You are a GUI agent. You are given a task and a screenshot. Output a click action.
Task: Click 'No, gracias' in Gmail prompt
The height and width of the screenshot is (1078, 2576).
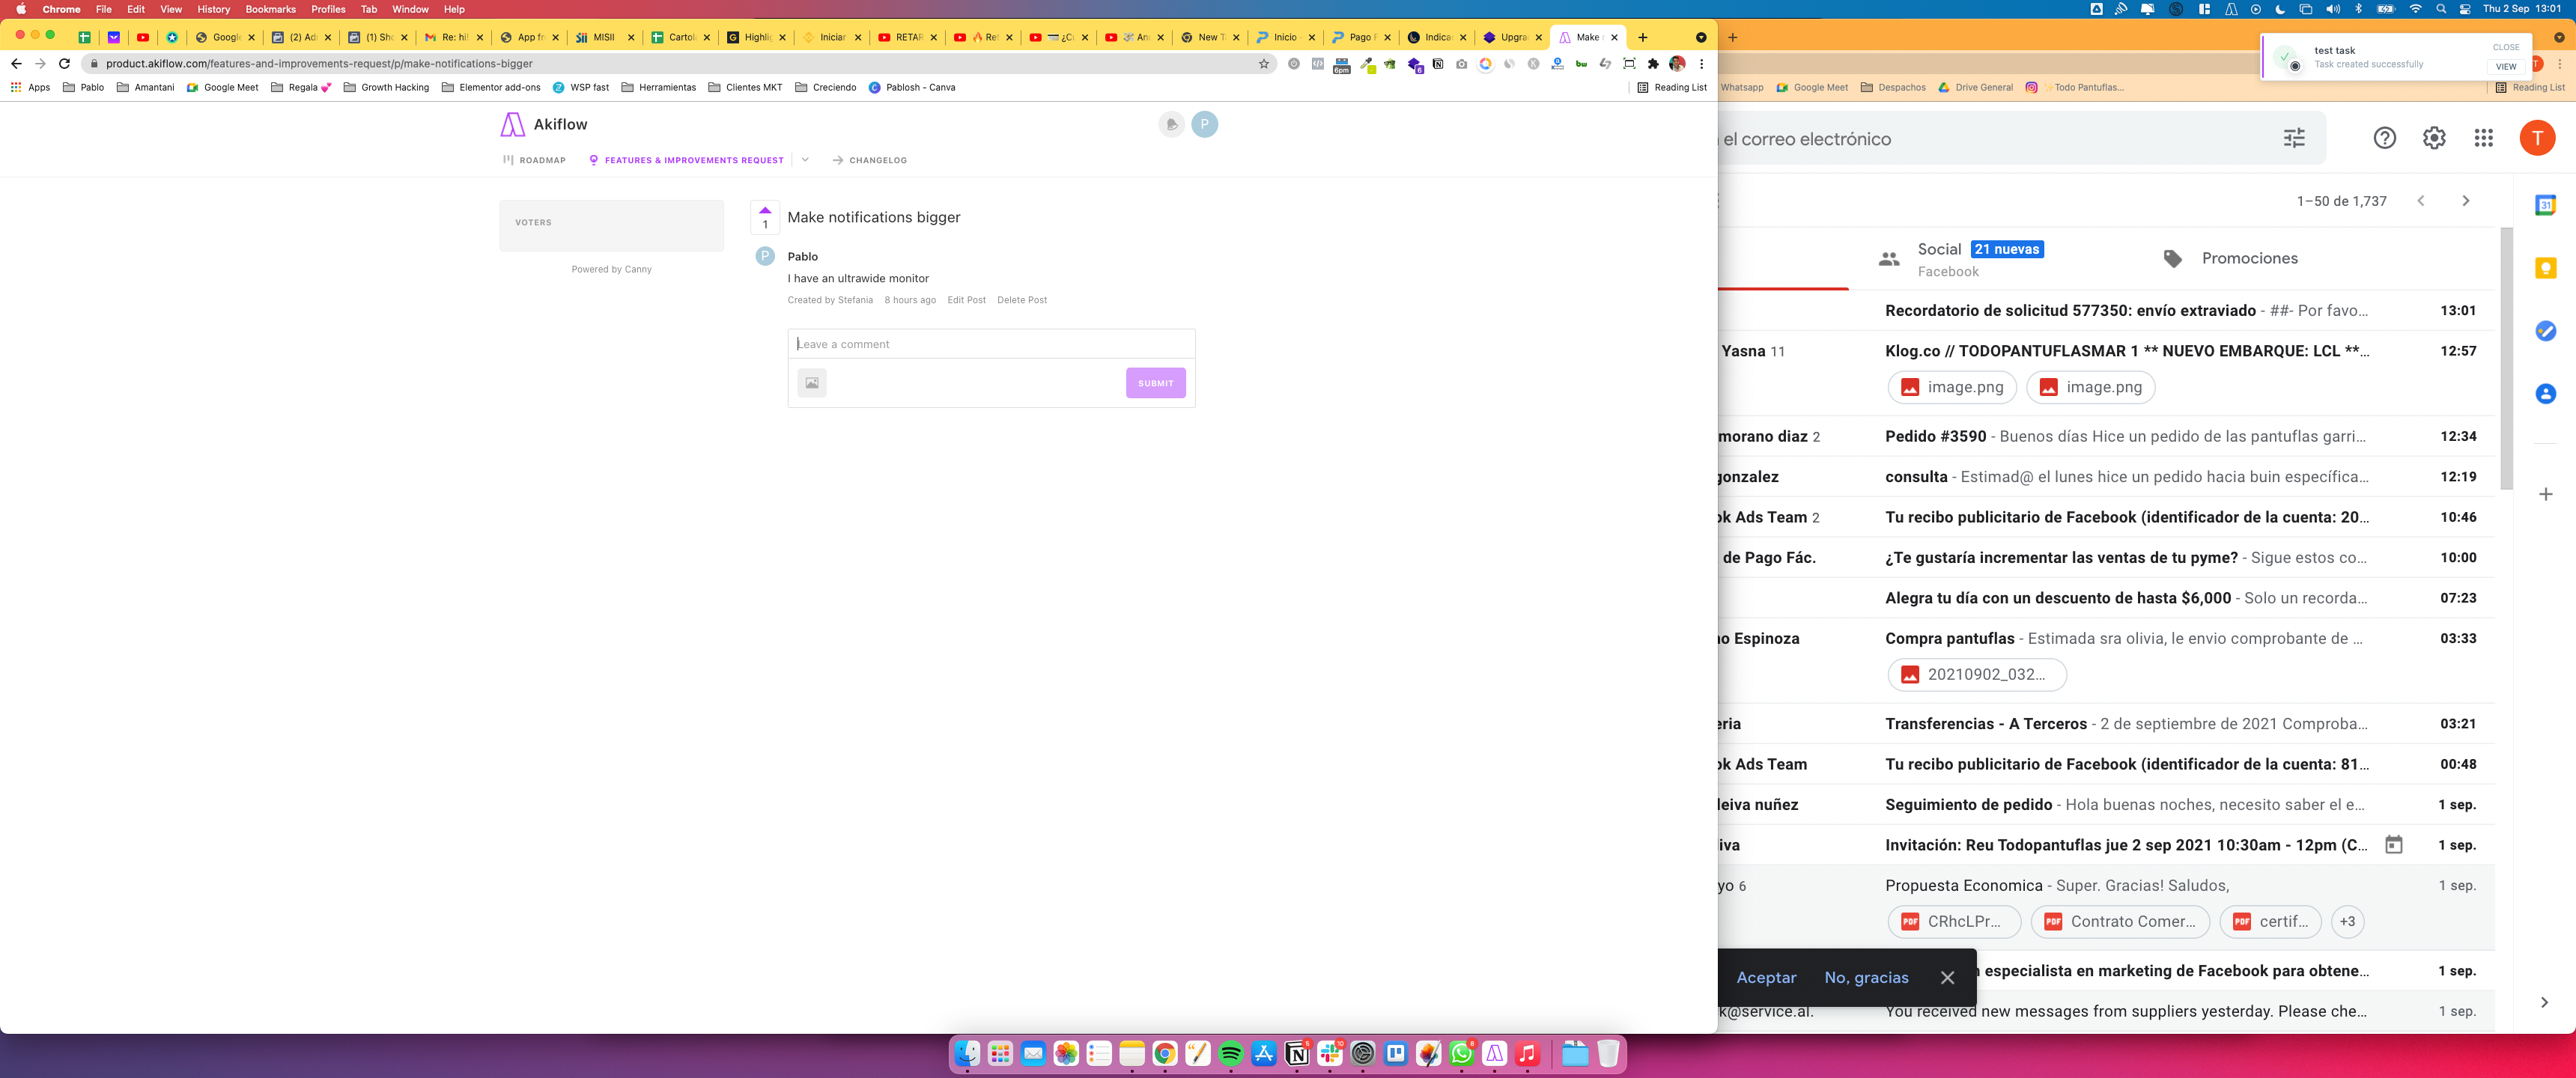click(1866, 978)
